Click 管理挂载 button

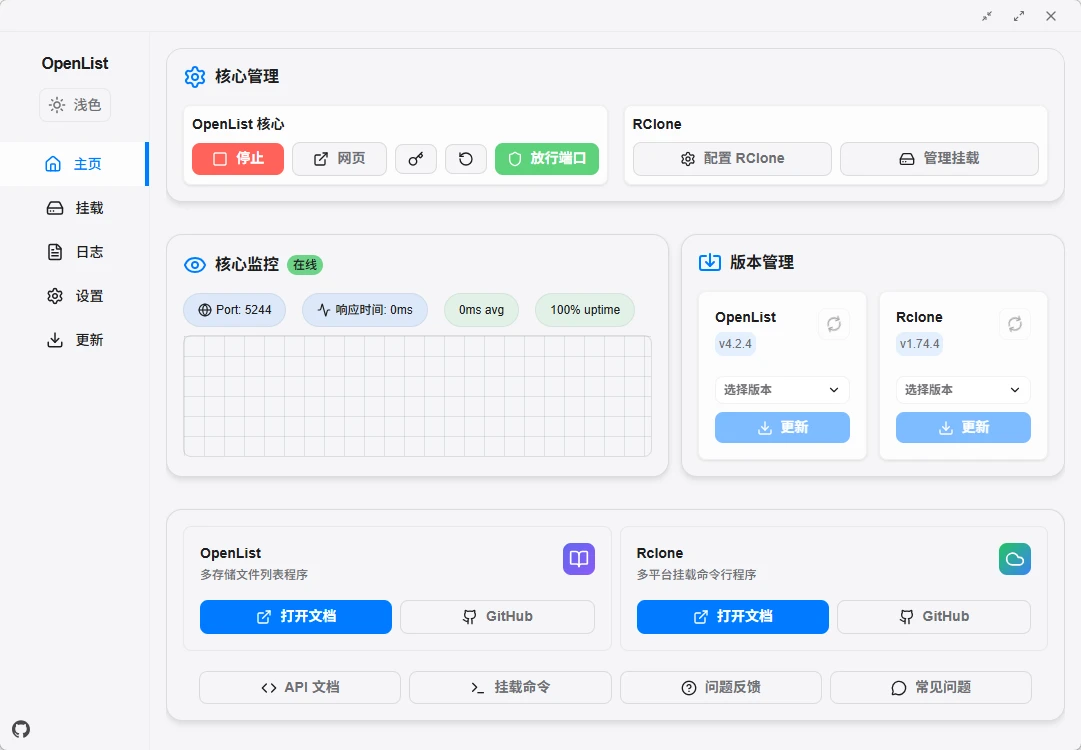point(939,159)
